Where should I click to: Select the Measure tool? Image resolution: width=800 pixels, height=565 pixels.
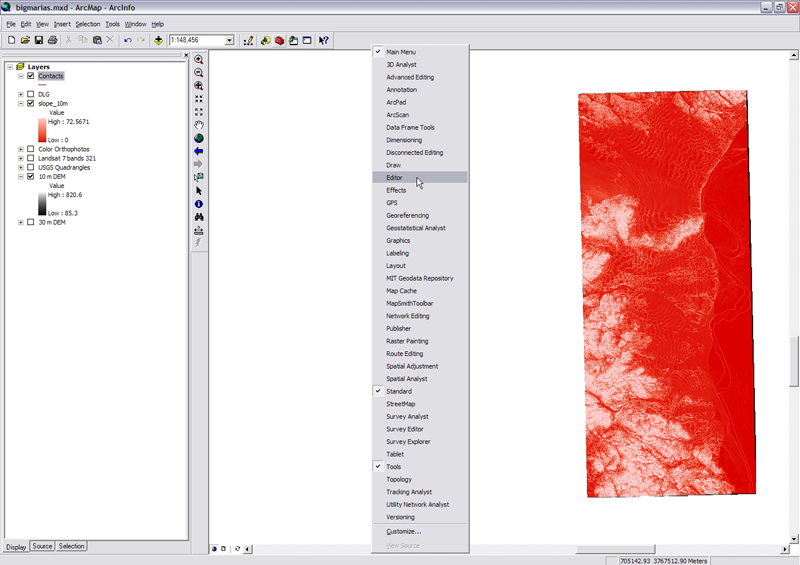(x=199, y=230)
